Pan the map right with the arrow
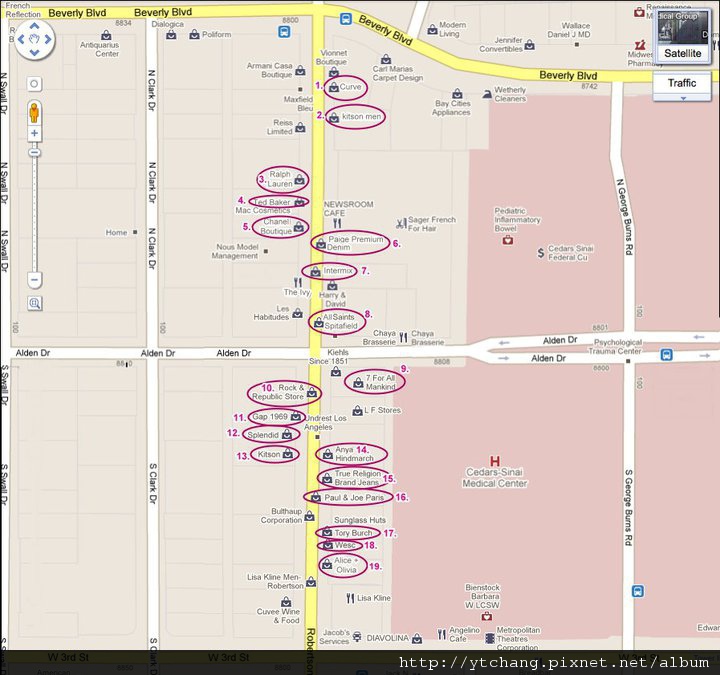The width and height of the screenshot is (720, 675). point(48,39)
